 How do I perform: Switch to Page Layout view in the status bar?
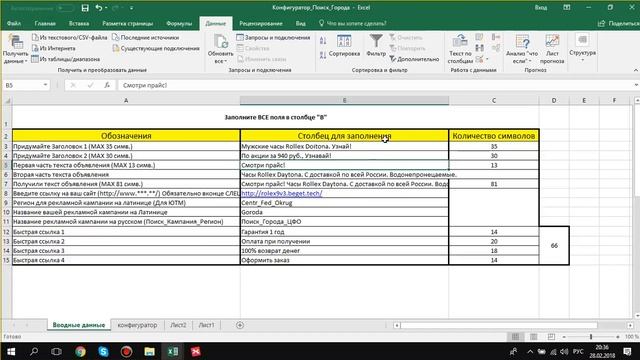533,337
